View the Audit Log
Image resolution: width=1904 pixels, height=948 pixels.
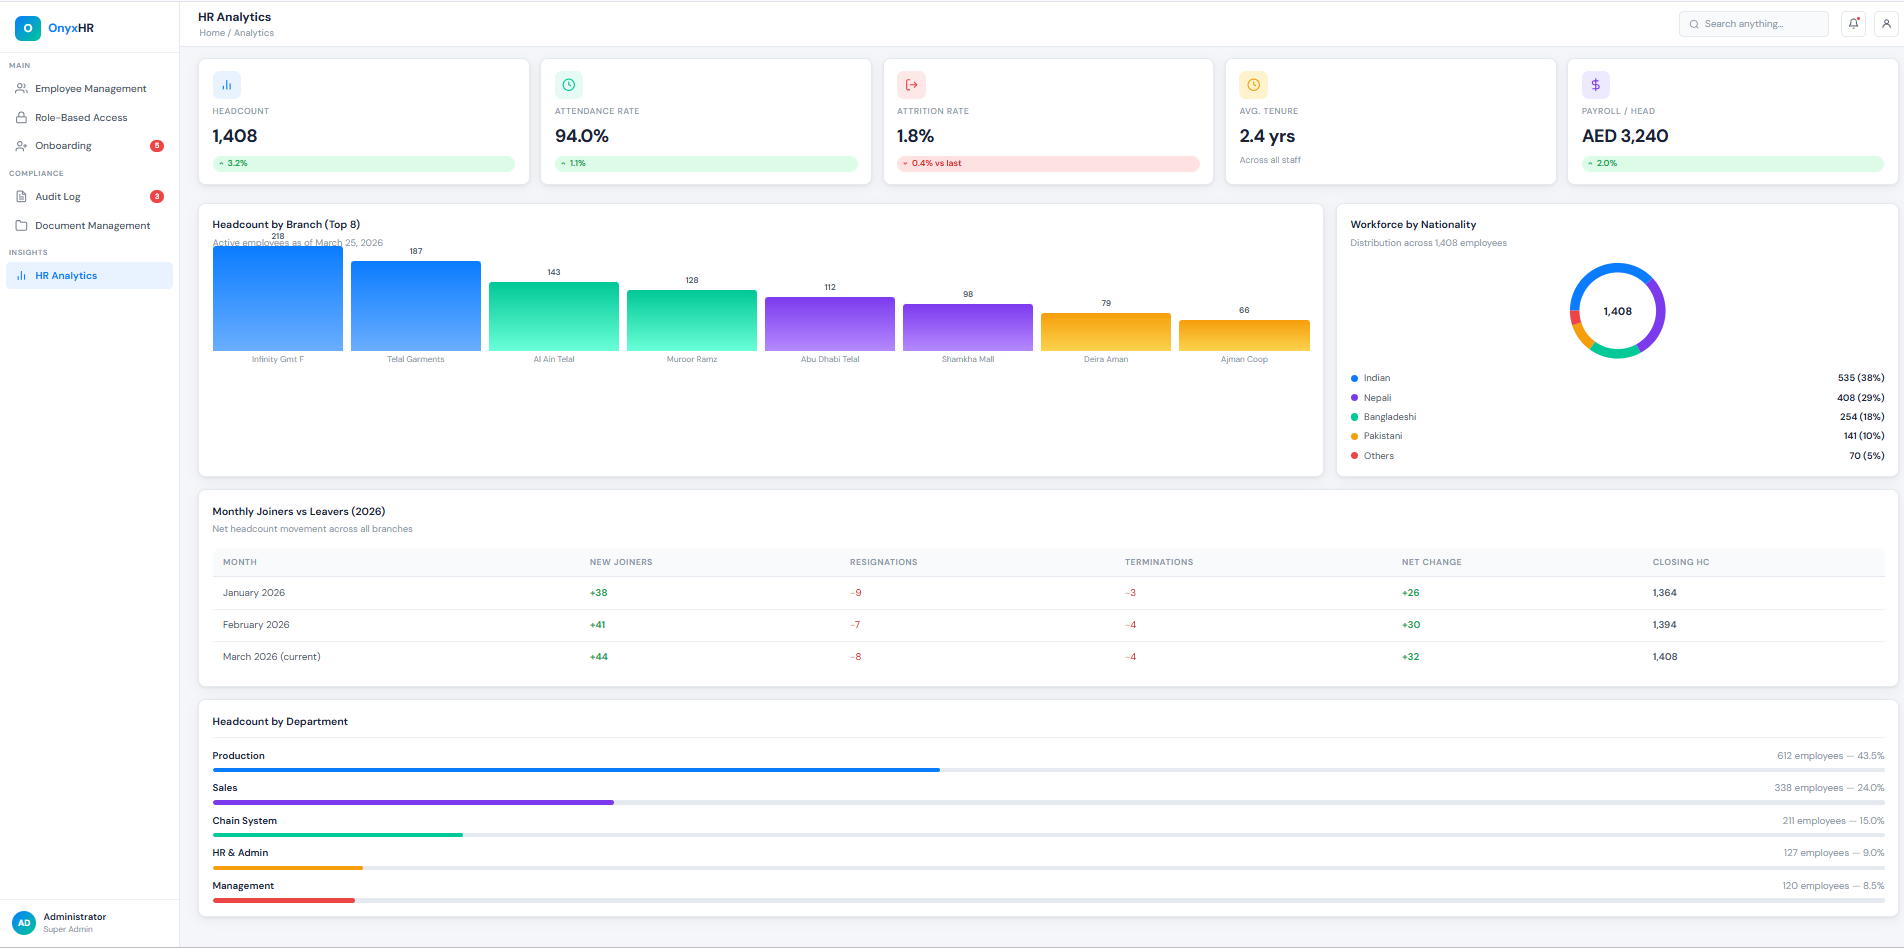tap(57, 196)
